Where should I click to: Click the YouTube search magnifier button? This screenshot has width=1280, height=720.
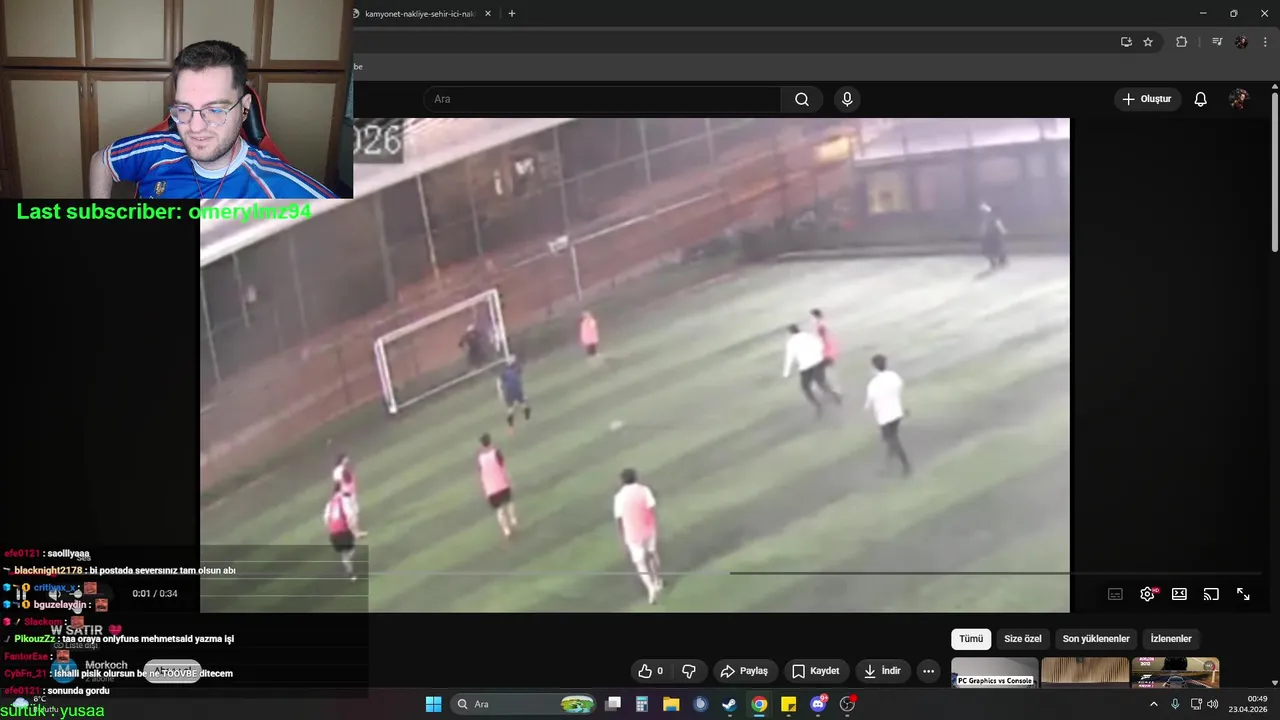[802, 99]
